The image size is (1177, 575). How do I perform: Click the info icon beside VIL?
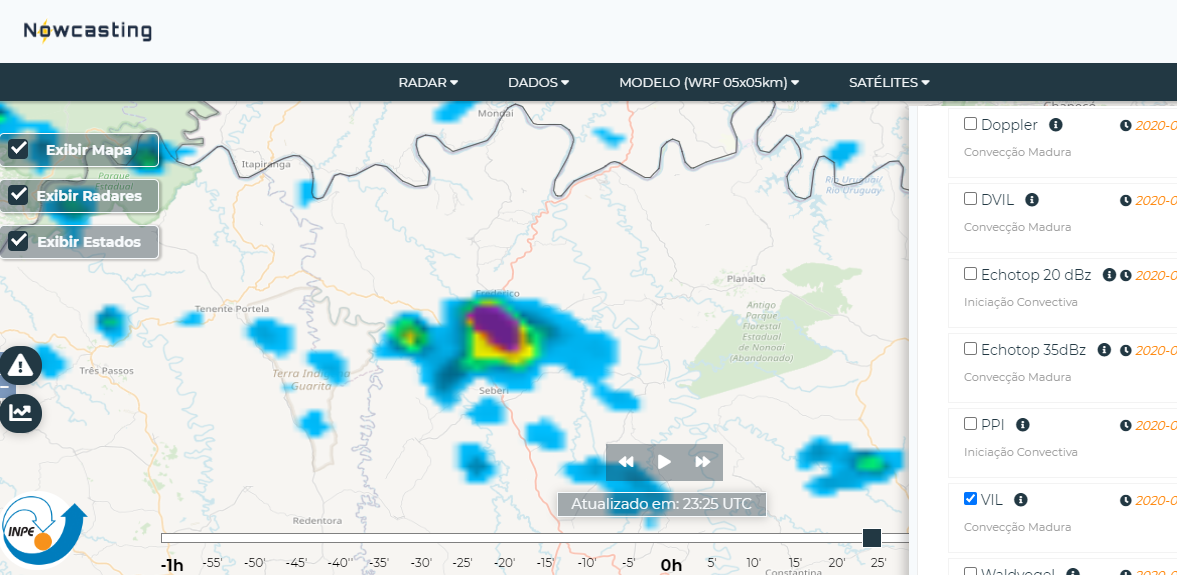tap(1020, 500)
